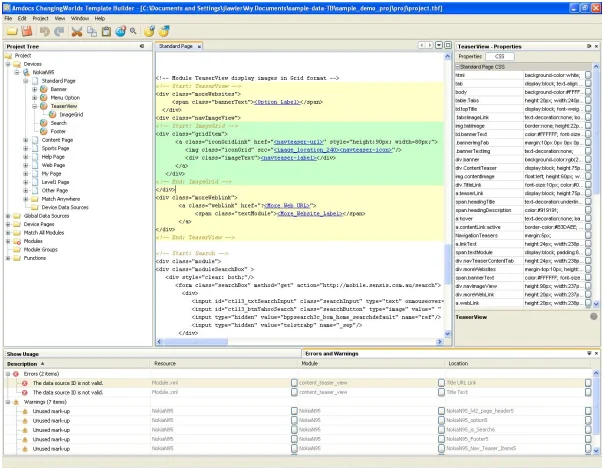The image size is (604, 468).
Task: Click the Redo arrow toolbar icon
Action: point(59,31)
